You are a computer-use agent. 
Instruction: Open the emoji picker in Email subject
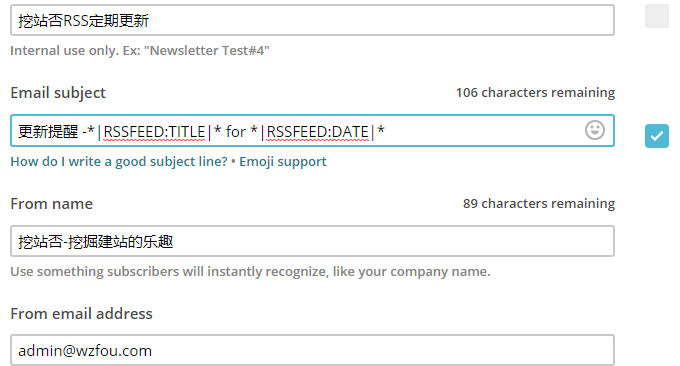point(595,130)
